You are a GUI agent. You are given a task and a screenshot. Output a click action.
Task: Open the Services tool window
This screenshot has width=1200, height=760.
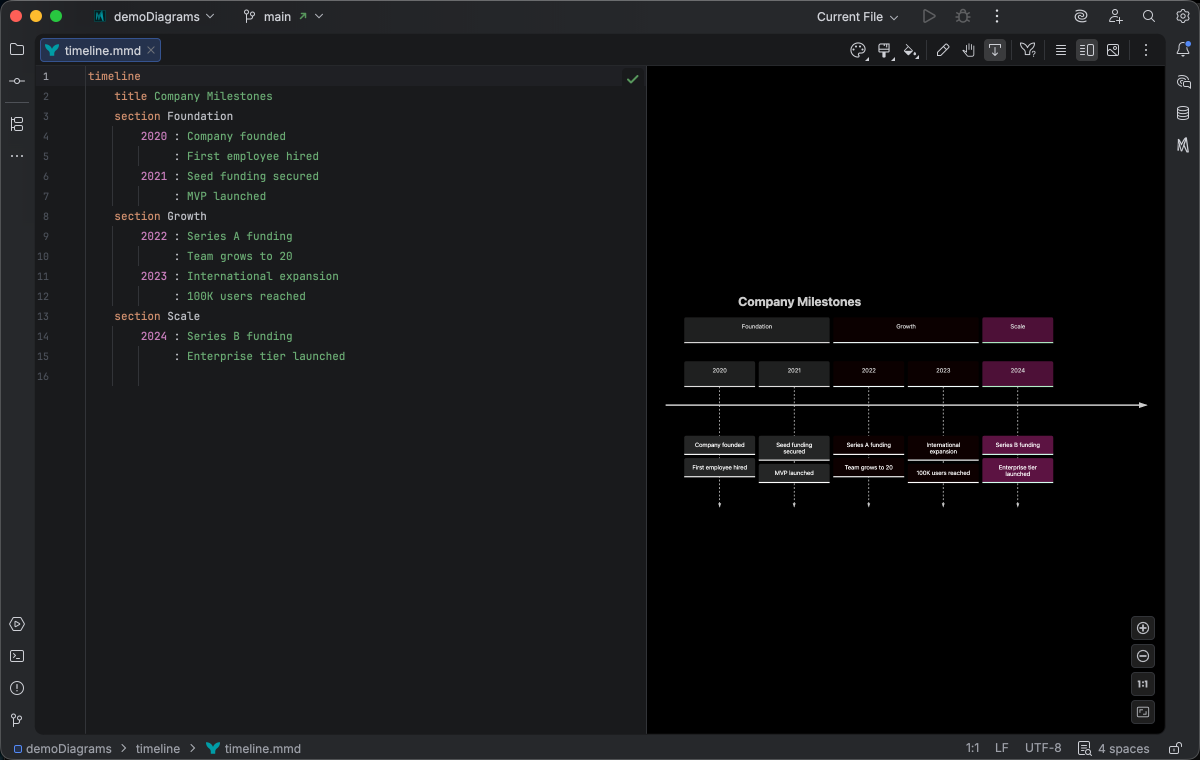point(17,624)
